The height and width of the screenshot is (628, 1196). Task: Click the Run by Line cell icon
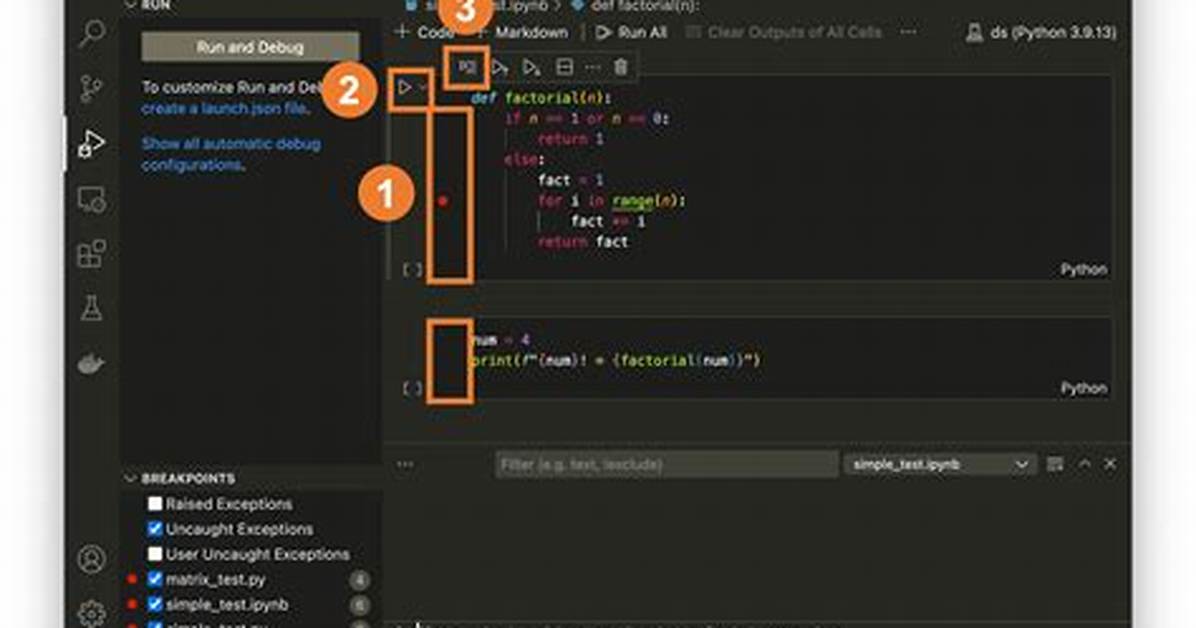(x=467, y=68)
